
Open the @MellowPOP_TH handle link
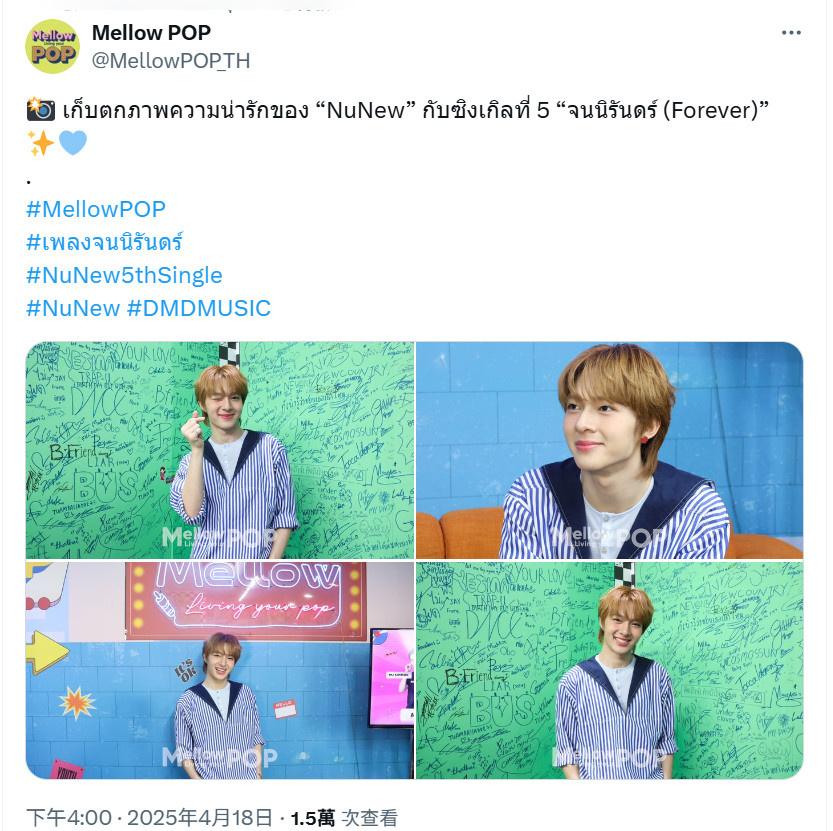(171, 61)
